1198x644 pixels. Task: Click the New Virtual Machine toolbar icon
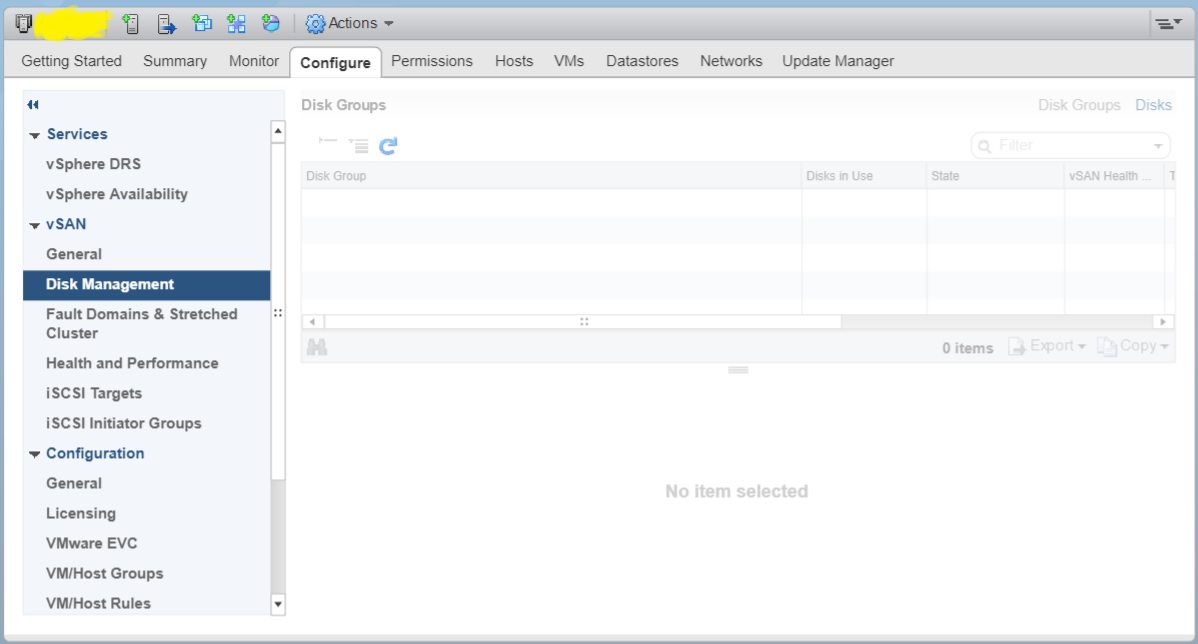pyautogui.click(x=201, y=23)
